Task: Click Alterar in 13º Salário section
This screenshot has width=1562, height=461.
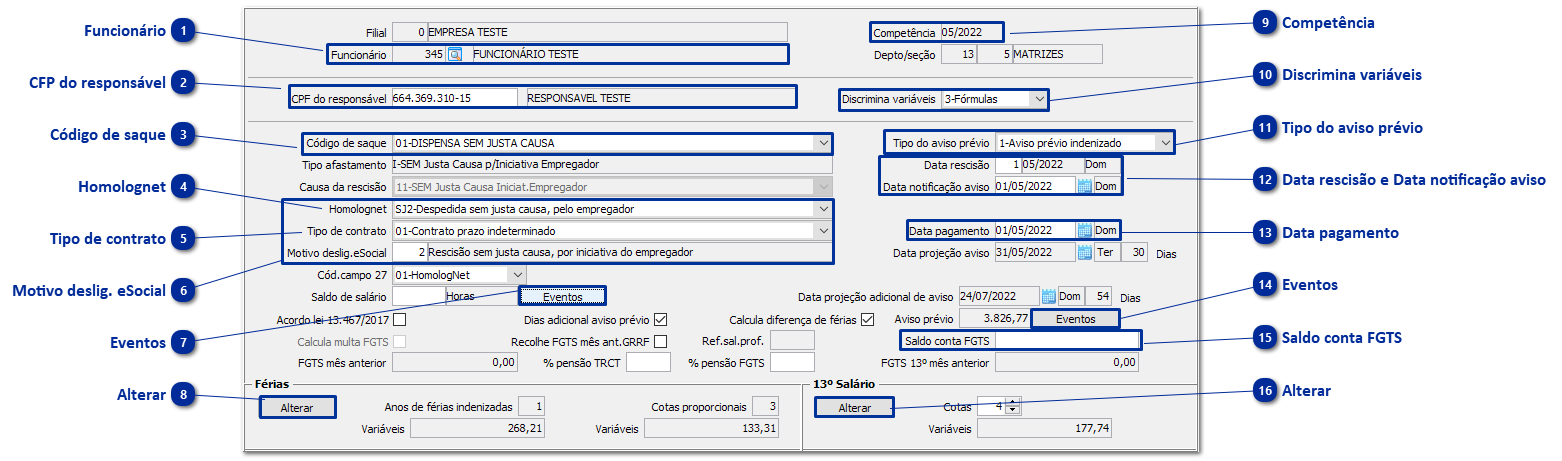Action: tap(855, 407)
